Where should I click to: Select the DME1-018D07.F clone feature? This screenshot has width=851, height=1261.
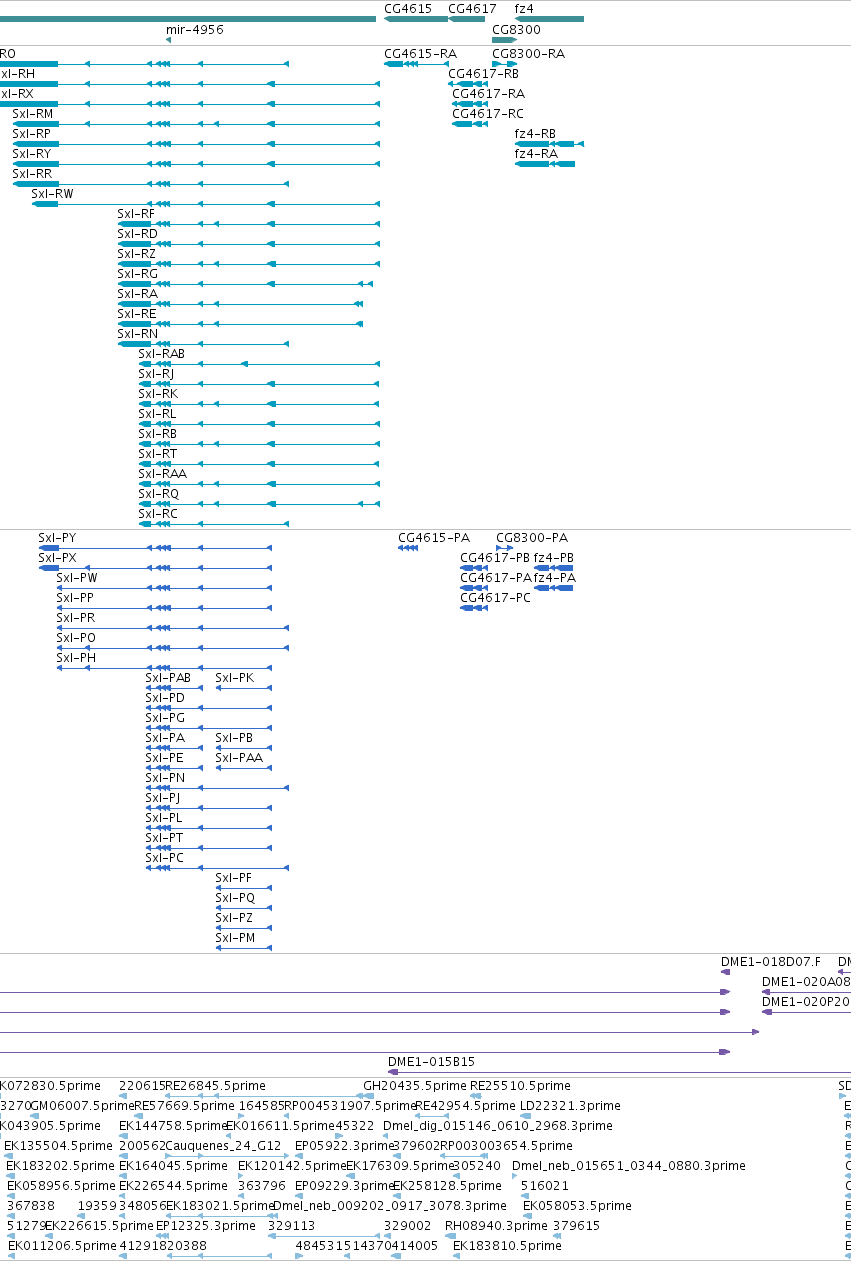click(x=770, y=962)
